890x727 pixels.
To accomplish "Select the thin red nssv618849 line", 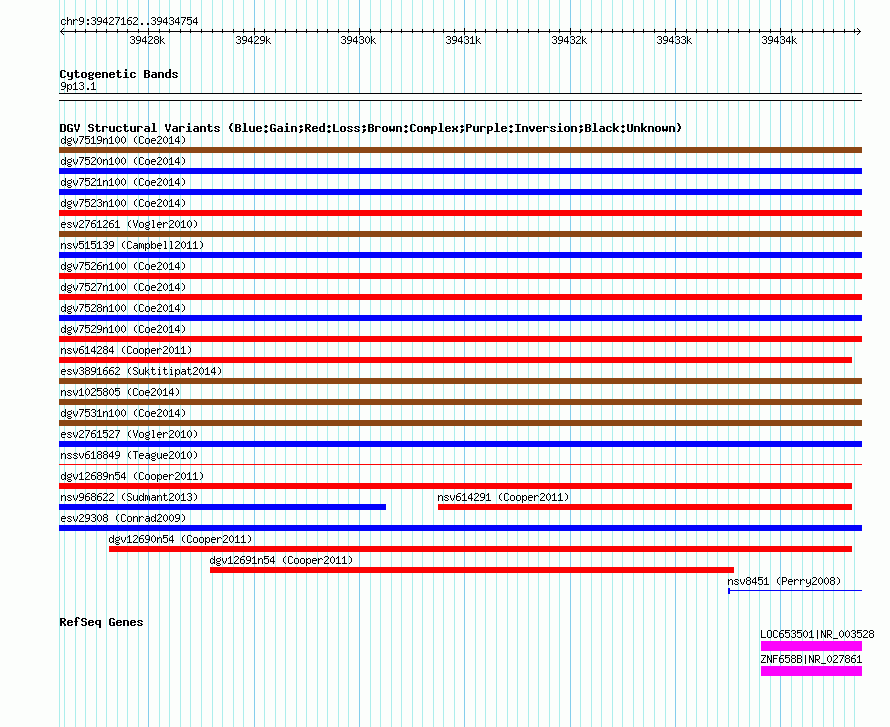I will coord(460,465).
